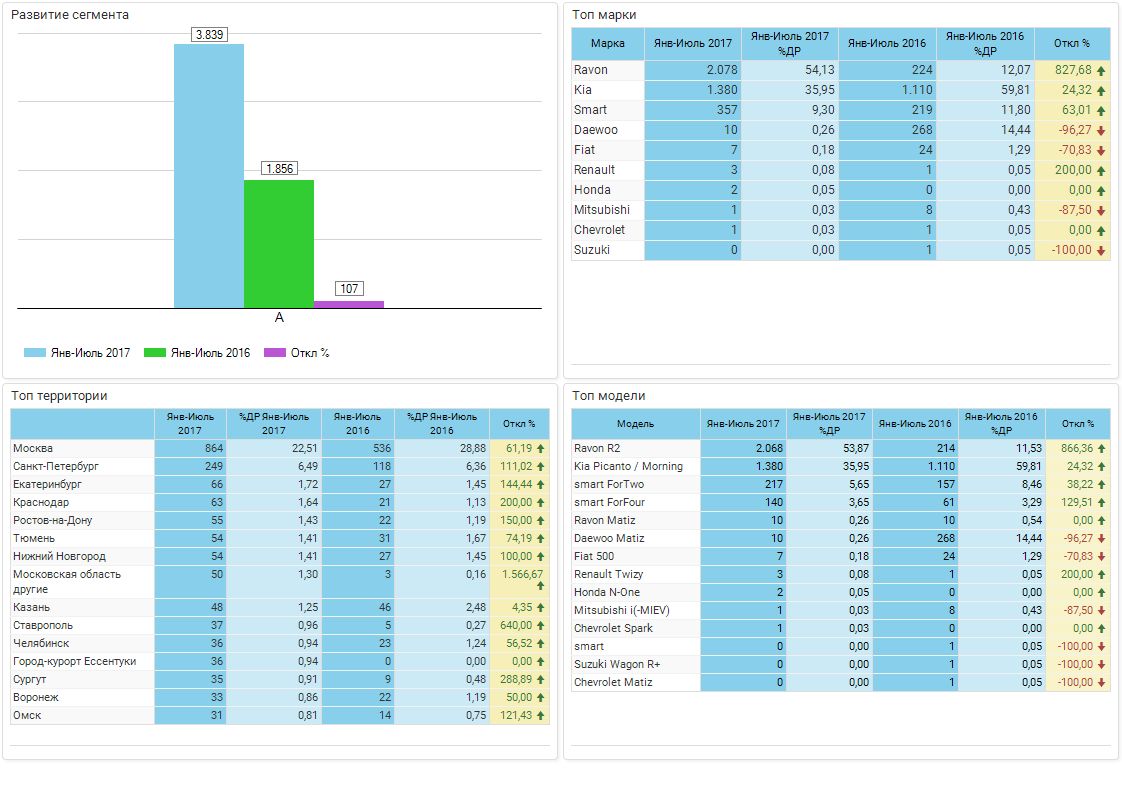Sort Топ марки by the Откл % header
The image size is (1122, 793).
(x=1072, y=44)
